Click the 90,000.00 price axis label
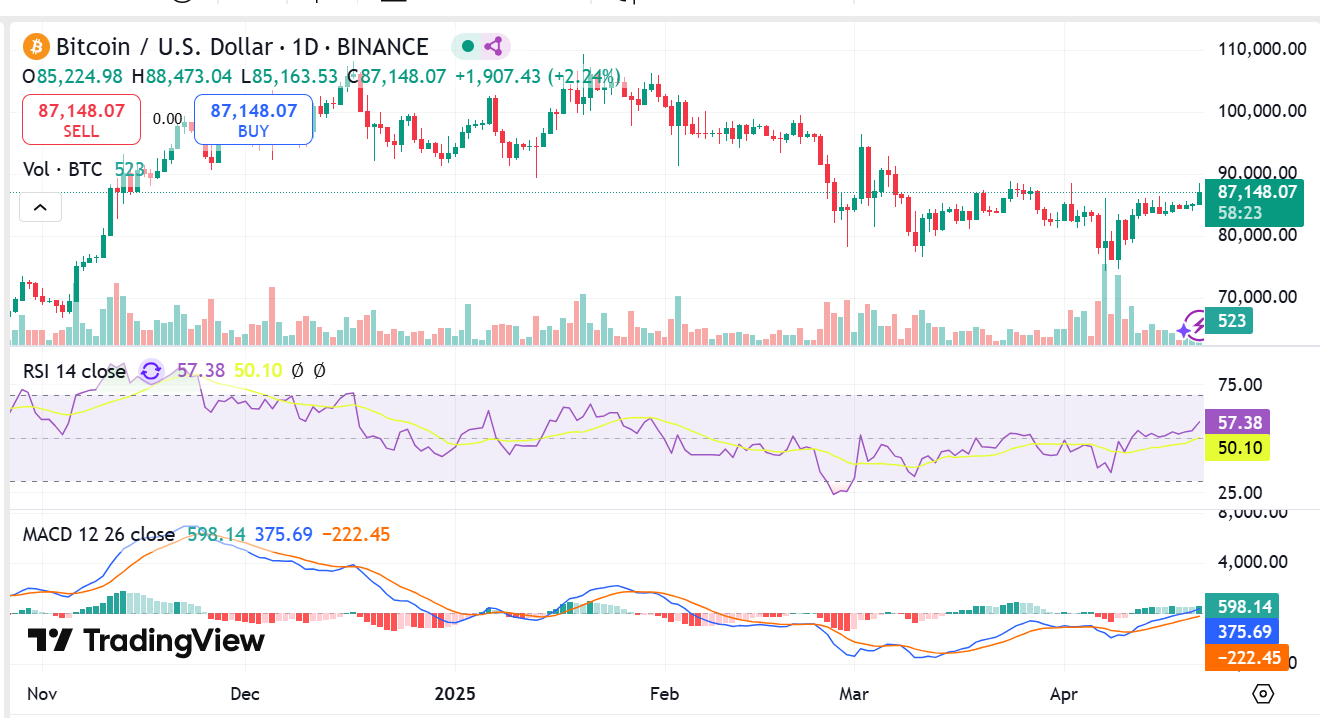The width and height of the screenshot is (1320, 718). point(1256,172)
